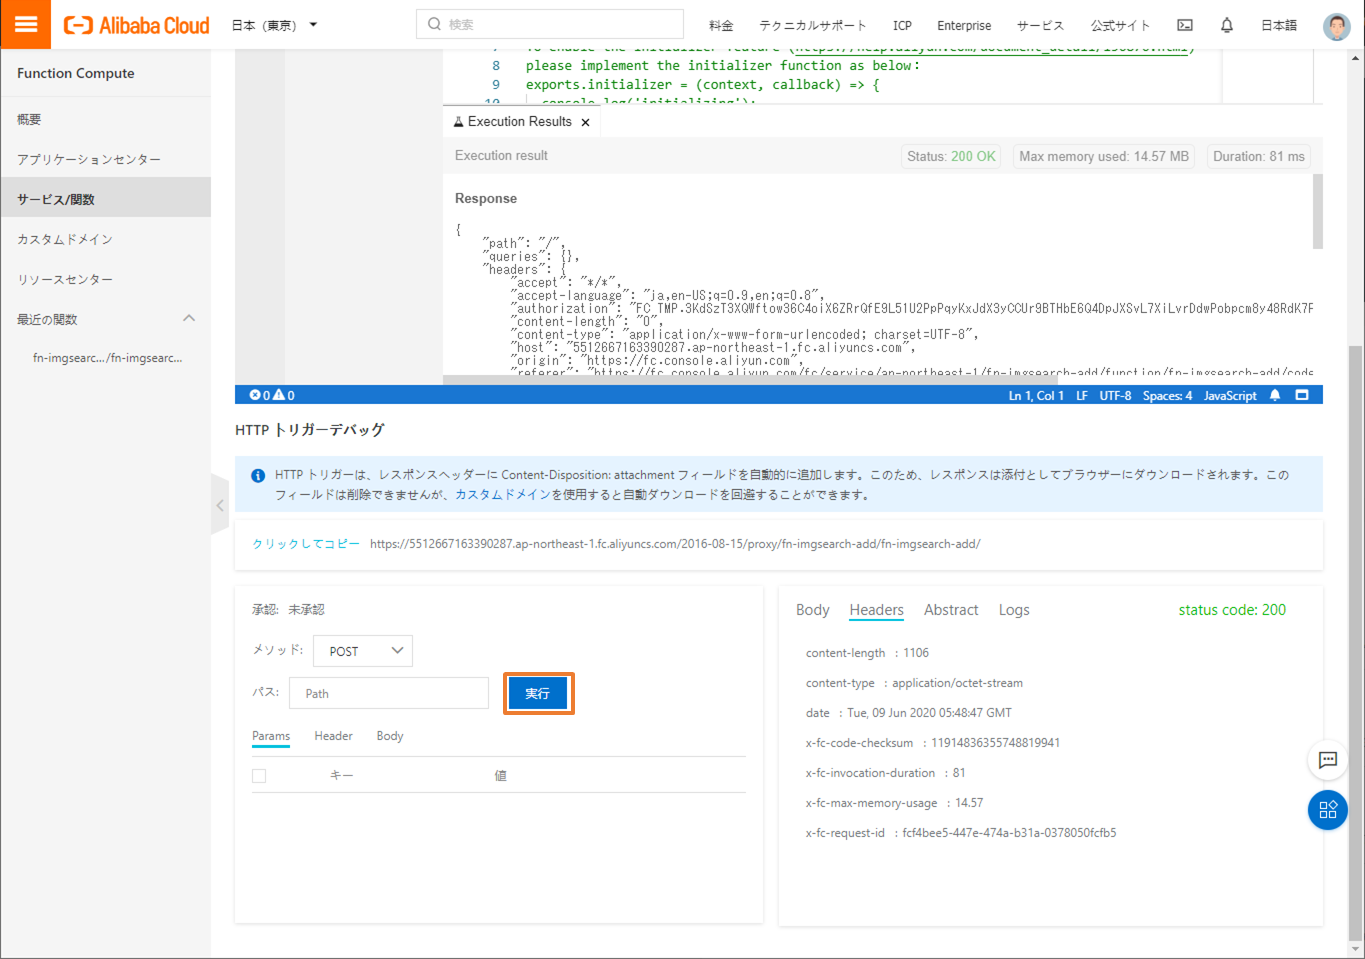The height and width of the screenshot is (959, 1365).
Task: Open the 料金 top menu
Action: [x=721, y=25]
